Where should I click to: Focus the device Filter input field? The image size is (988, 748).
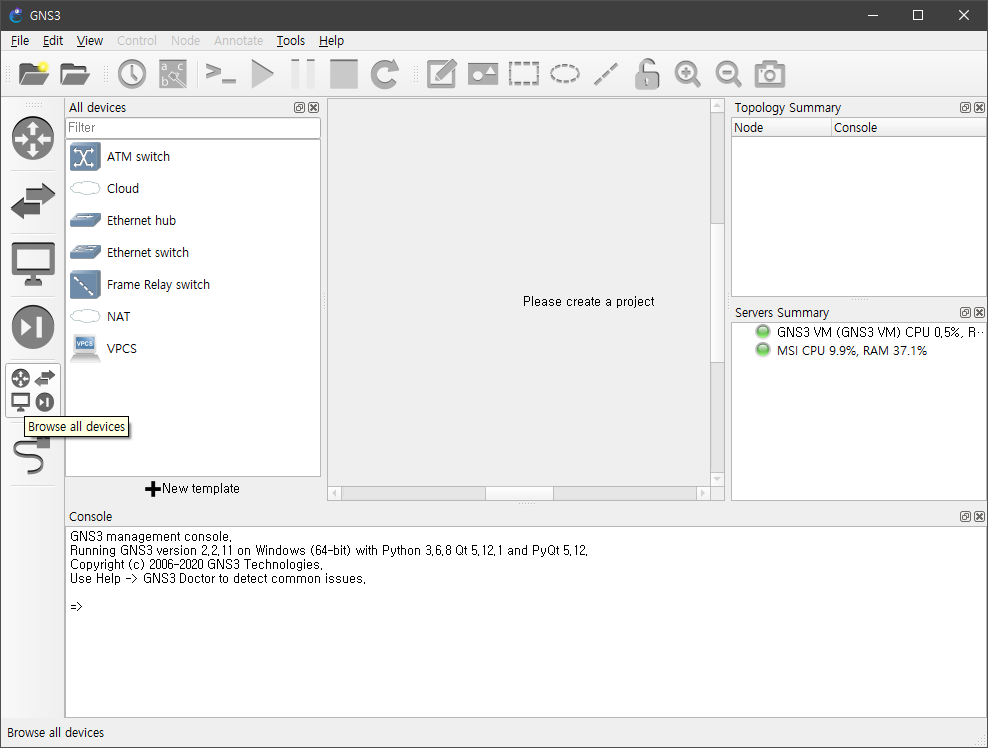(x=193, y=128)
